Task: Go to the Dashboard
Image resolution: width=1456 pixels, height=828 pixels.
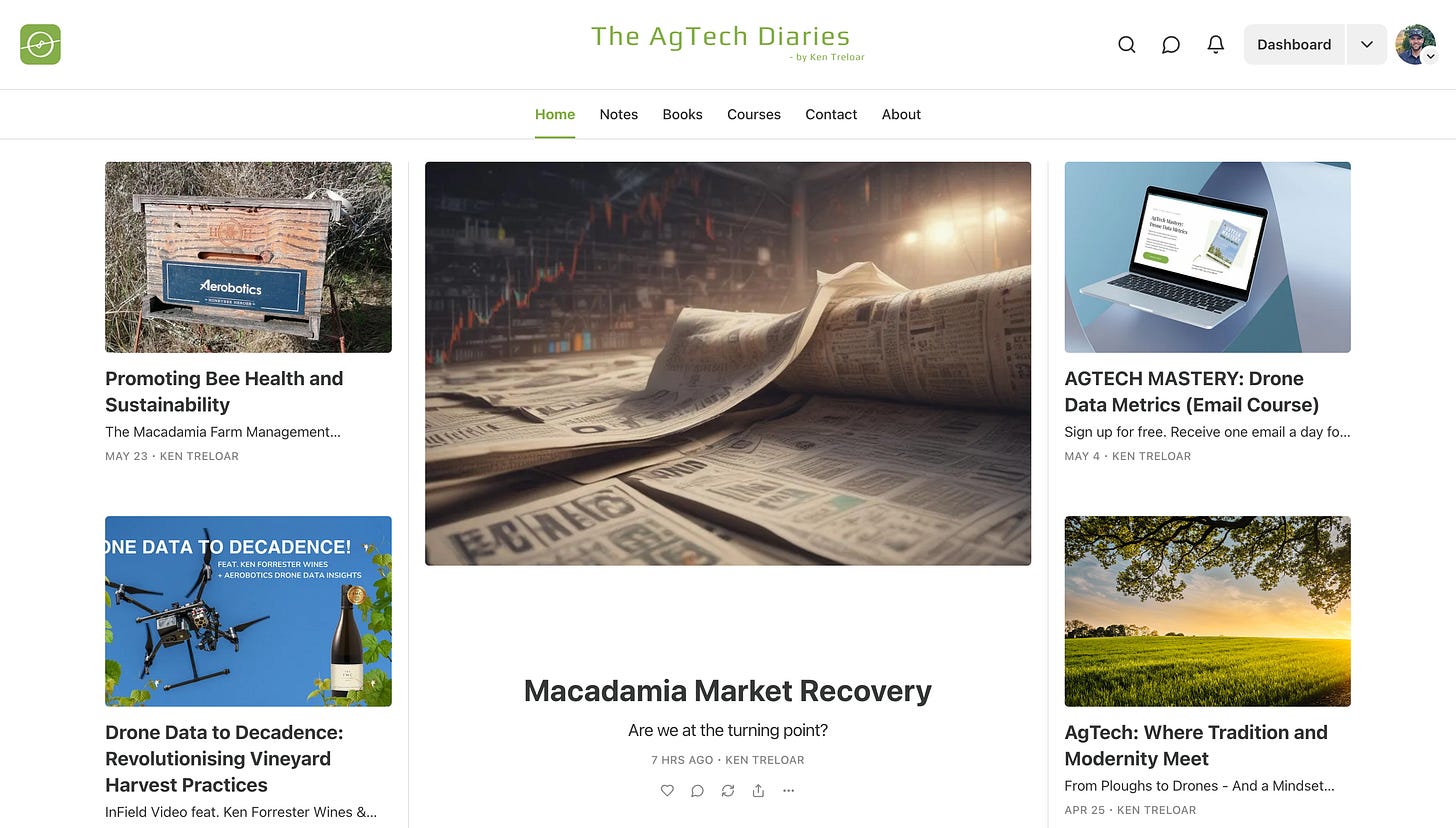Action: (1294, 45)
